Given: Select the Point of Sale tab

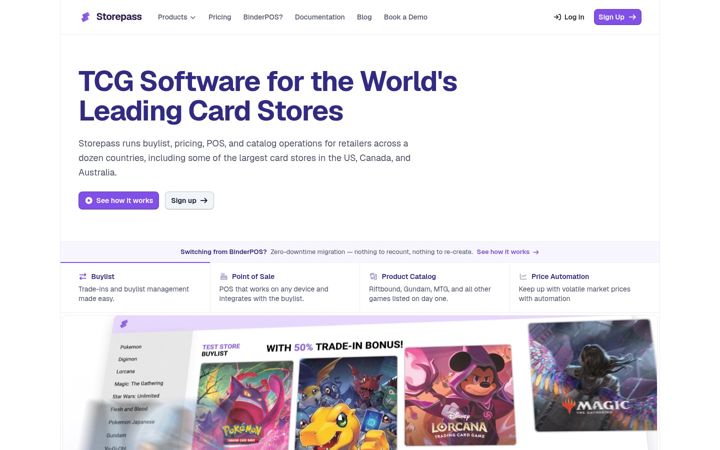Looking at the screenshot, I should 285,287.
